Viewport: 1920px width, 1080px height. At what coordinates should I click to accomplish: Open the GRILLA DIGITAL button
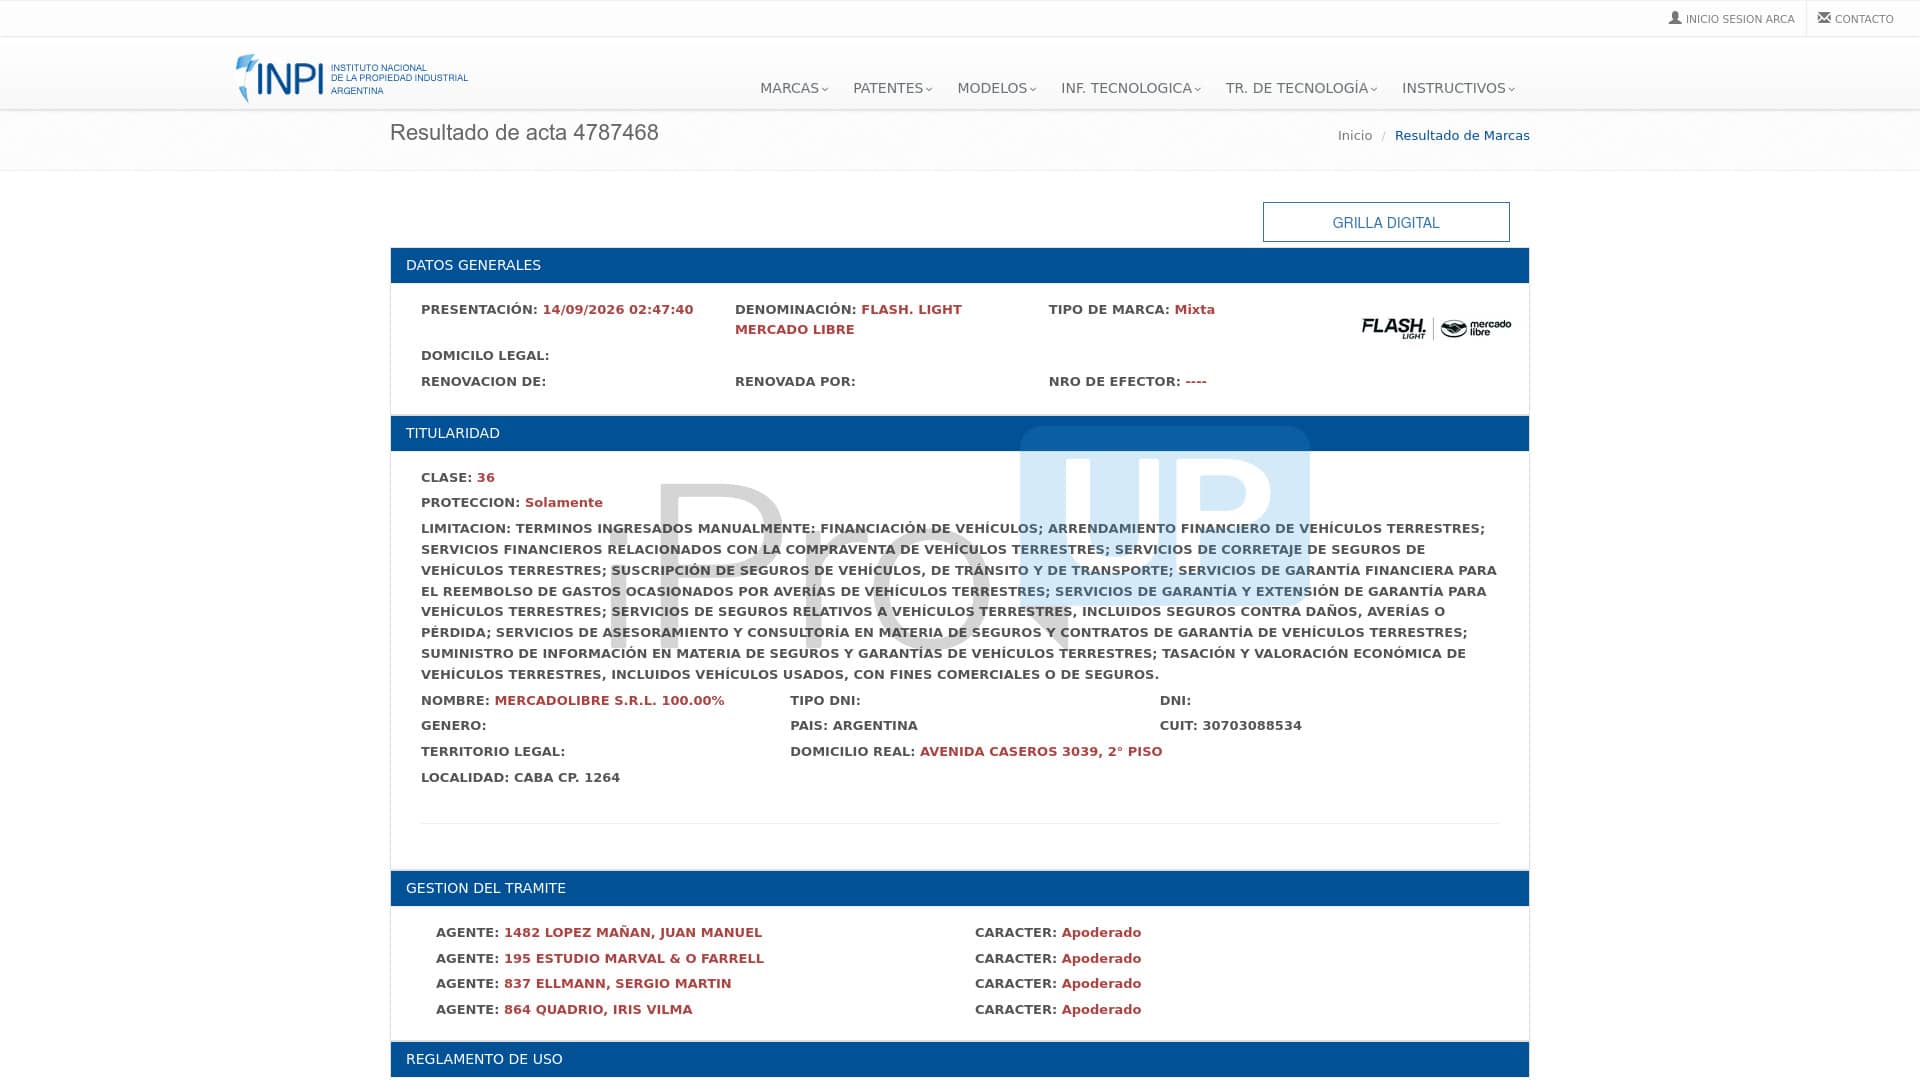click(1386, 222)
